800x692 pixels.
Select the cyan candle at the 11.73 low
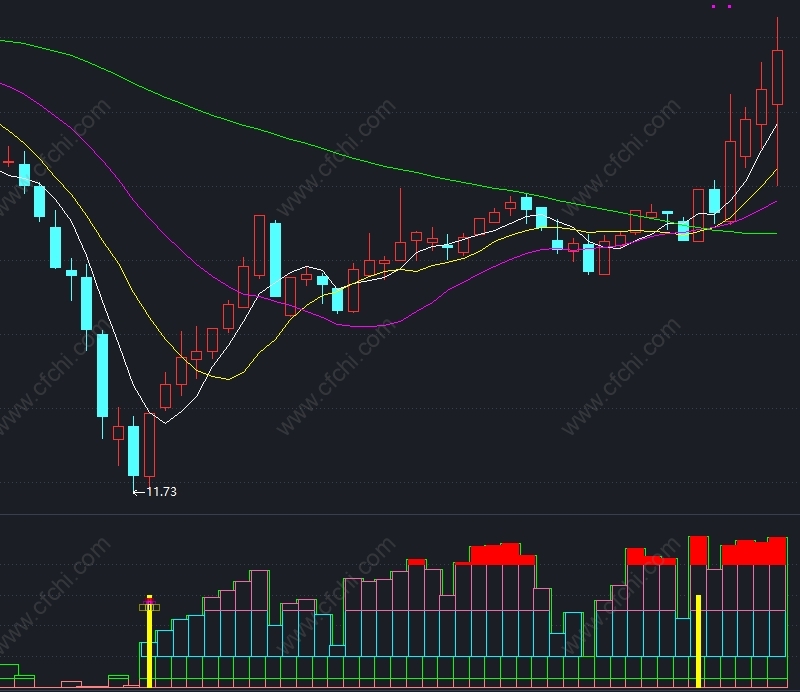point(133,454)
